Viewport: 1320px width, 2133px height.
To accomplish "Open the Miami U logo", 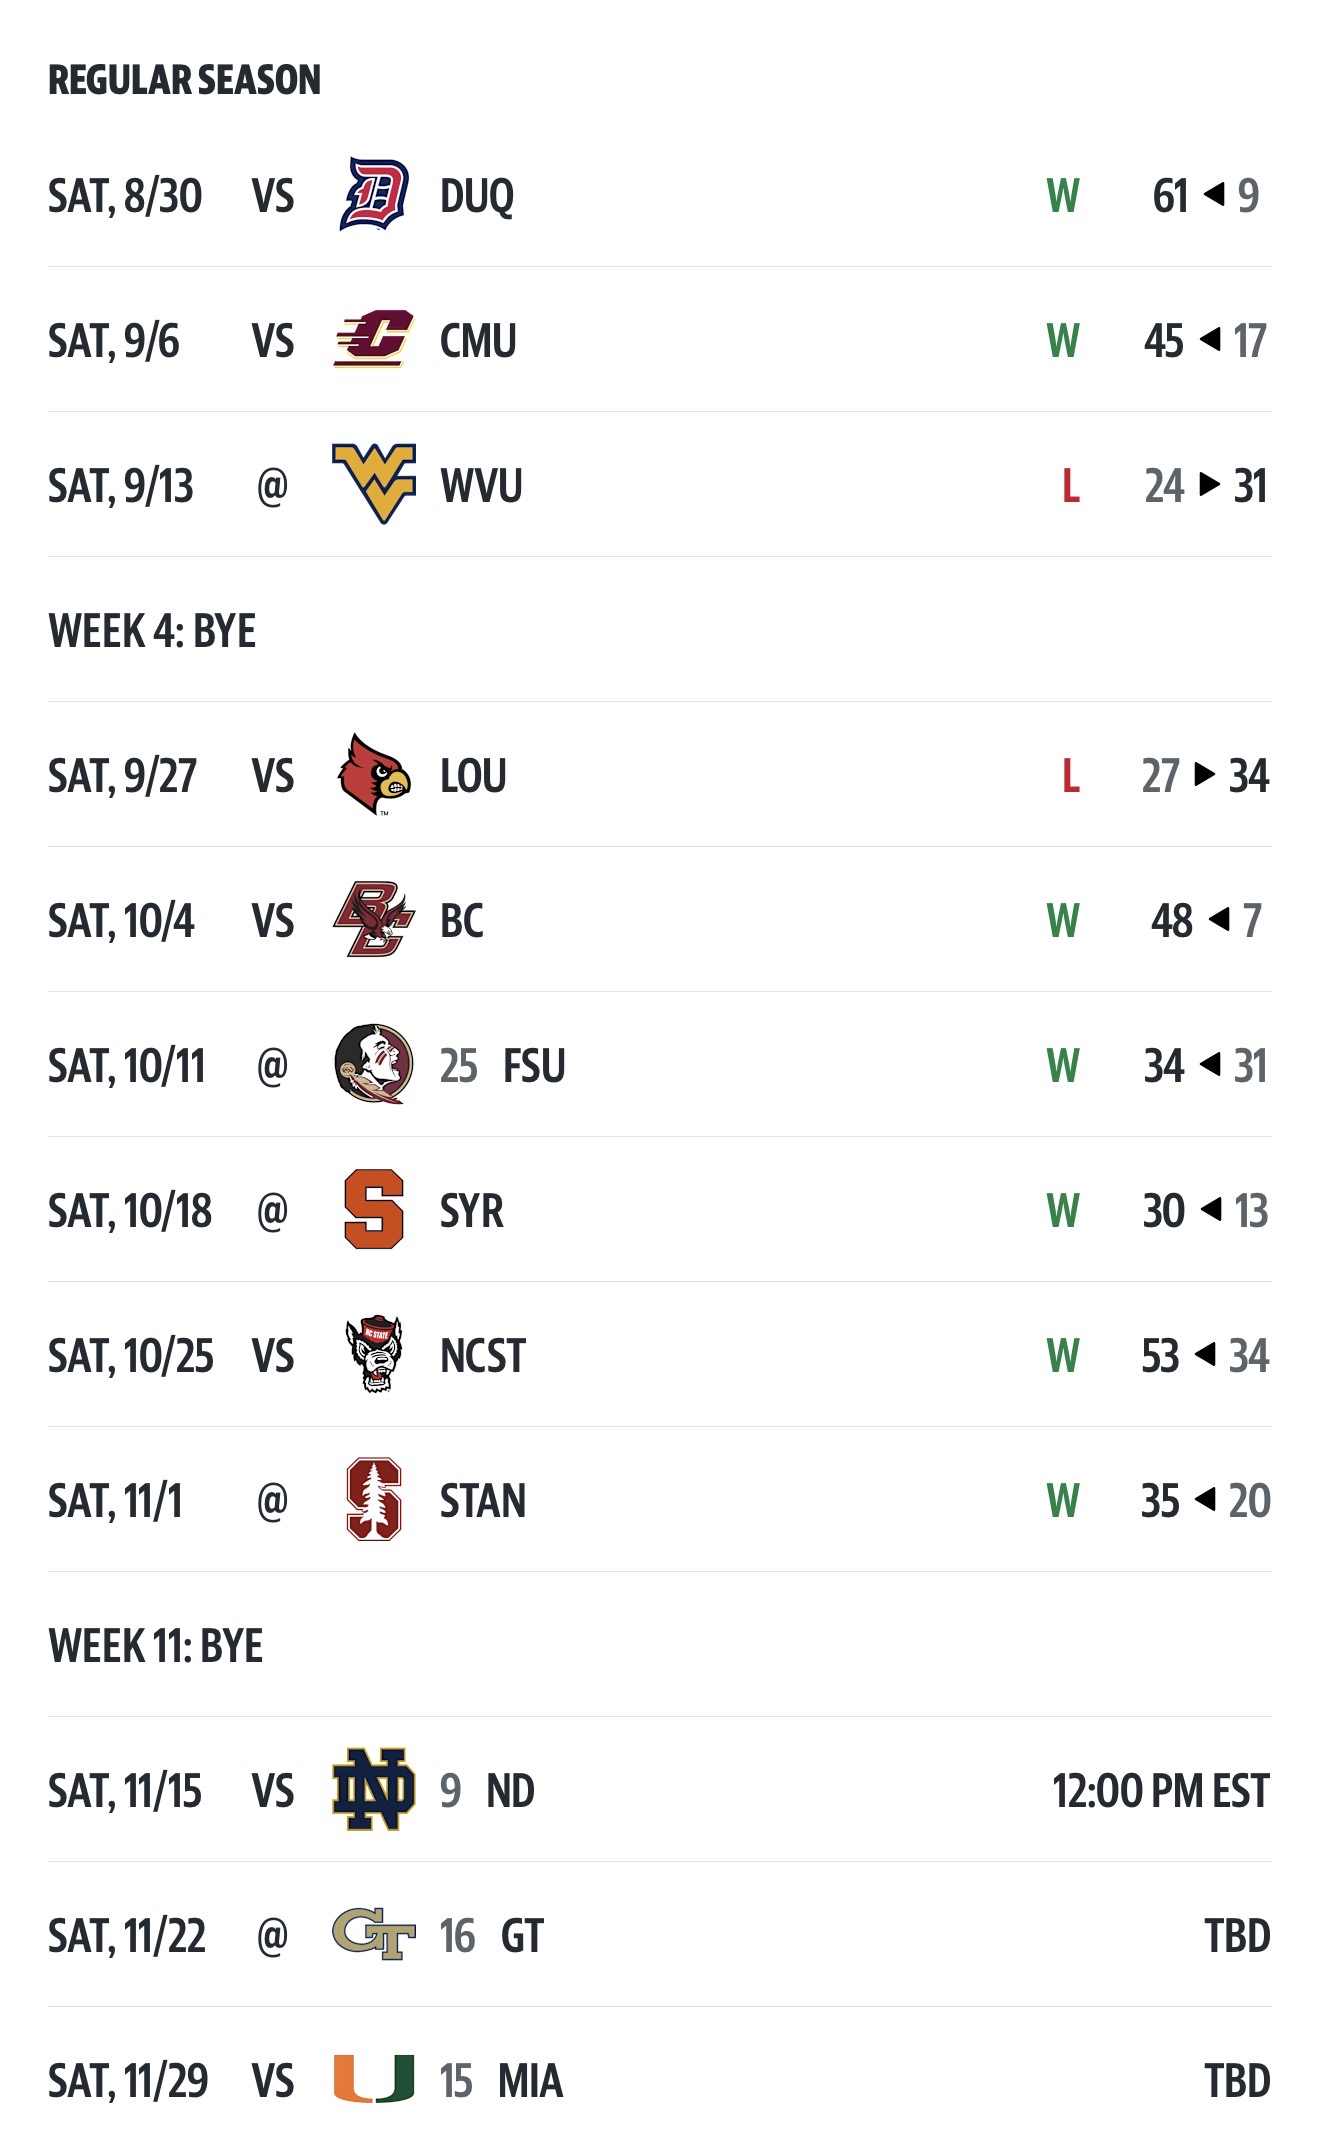I will (x=374, y=2079).
